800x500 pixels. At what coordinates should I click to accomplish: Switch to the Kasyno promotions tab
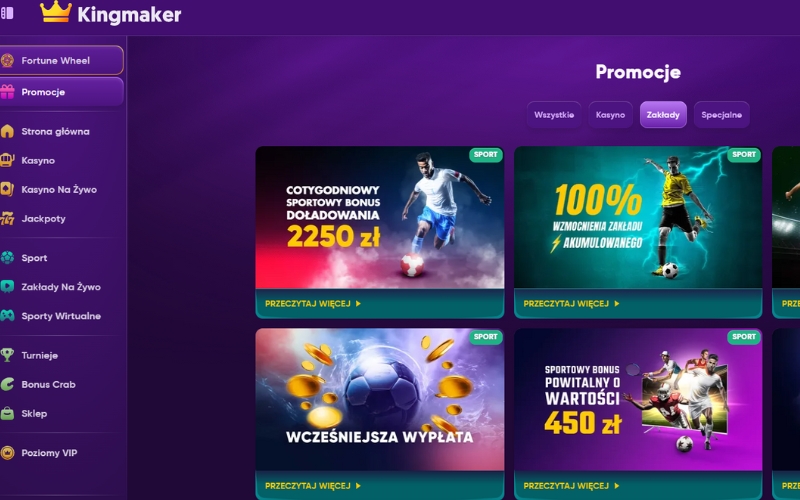[610, 115]
